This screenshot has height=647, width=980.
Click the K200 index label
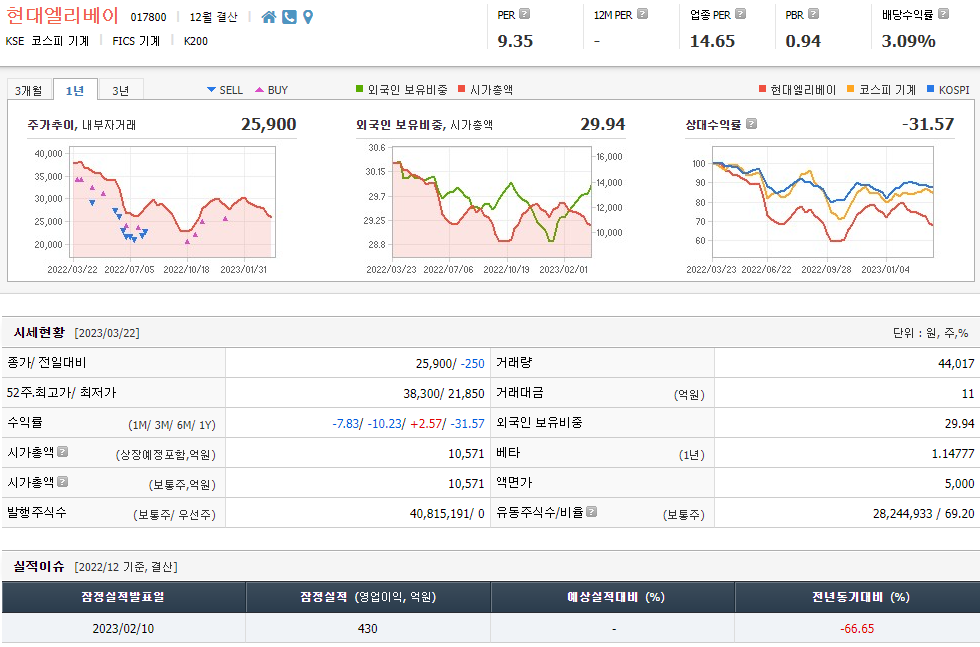pos(196,41)
